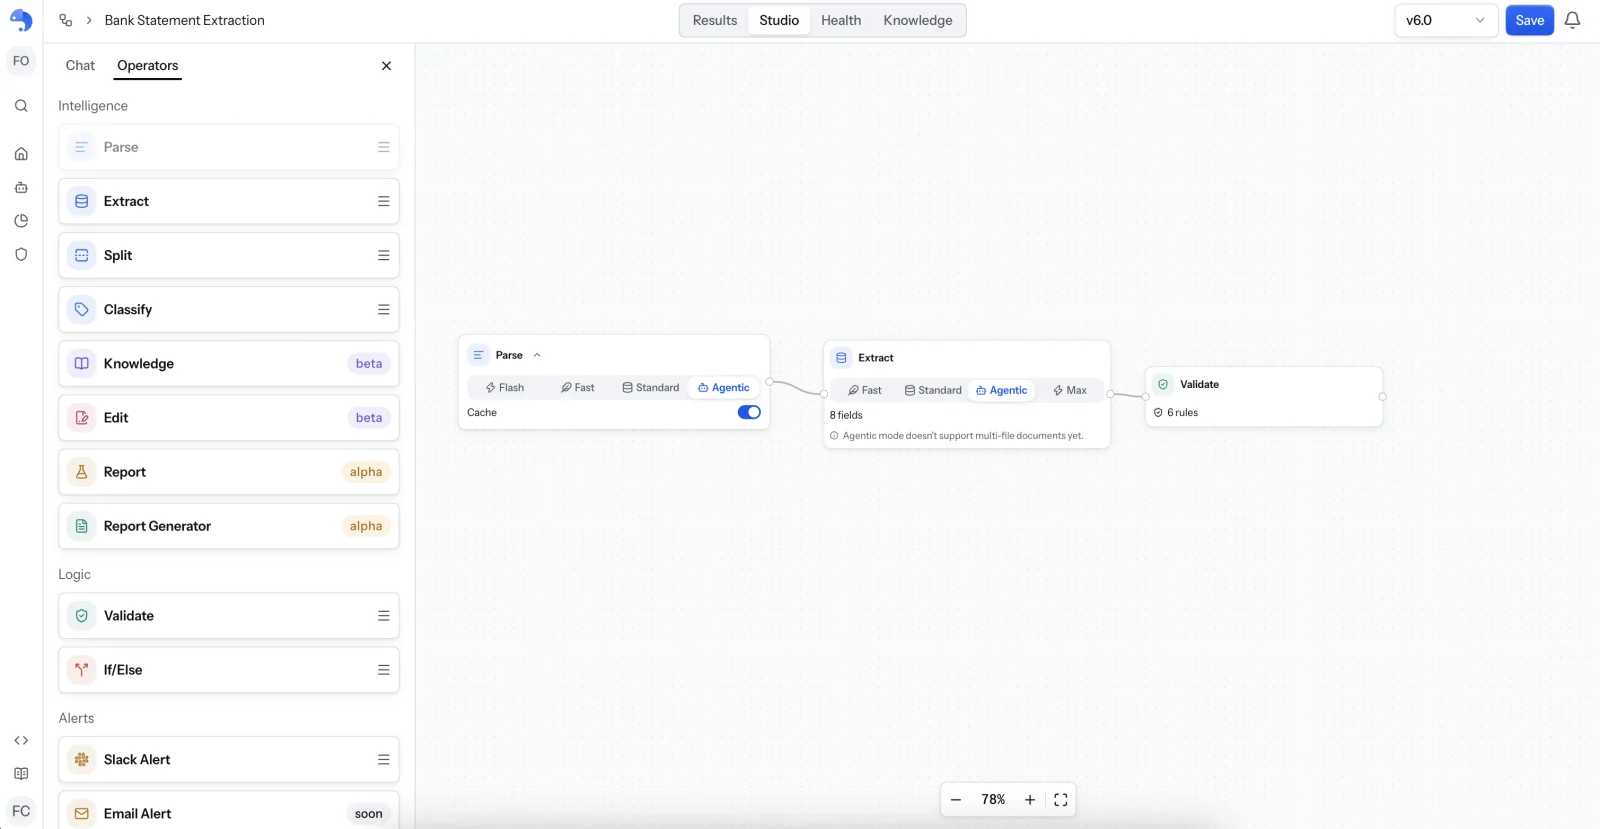Select Fast mode in Extract node

point(865,390)
